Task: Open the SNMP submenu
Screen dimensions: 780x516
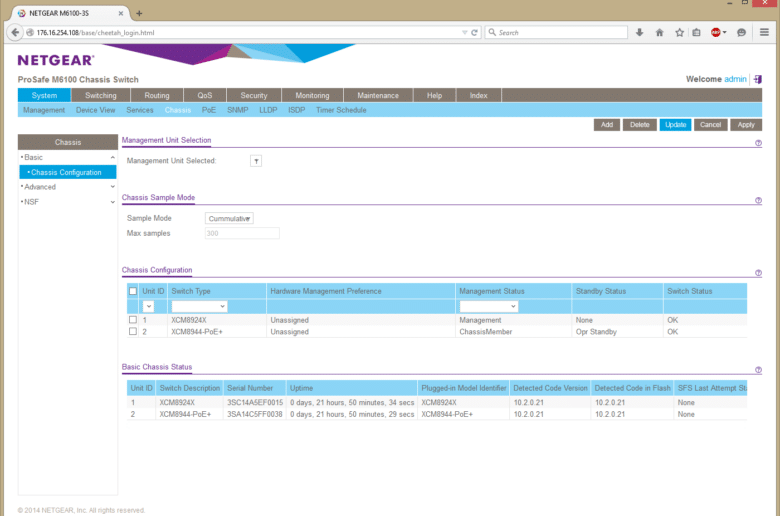Action: tap(237, 110)
